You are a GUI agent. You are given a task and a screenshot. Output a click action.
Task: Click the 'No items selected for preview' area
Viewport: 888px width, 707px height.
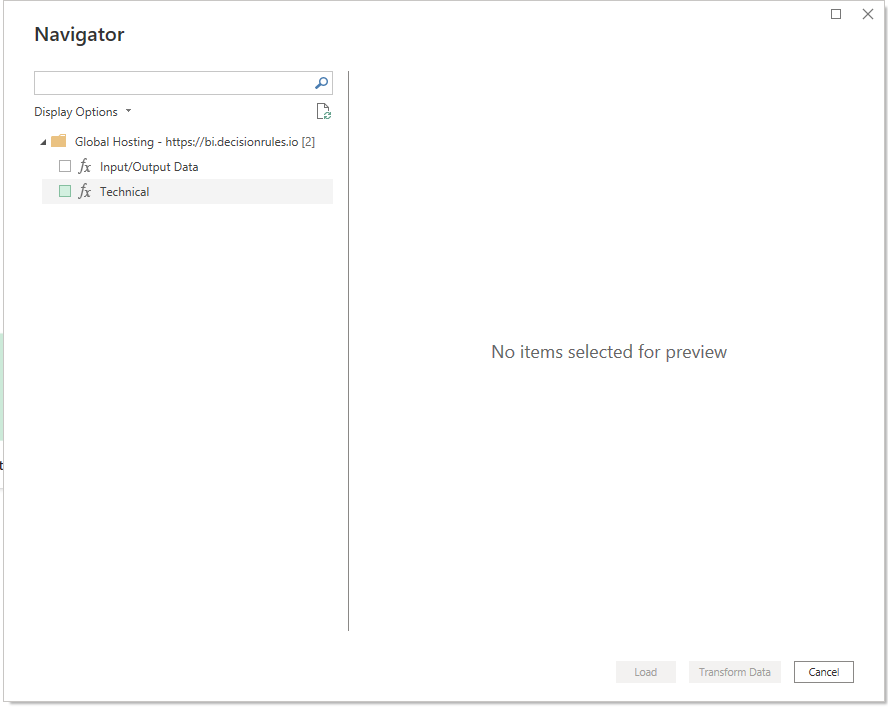click(x=609, y=352)
